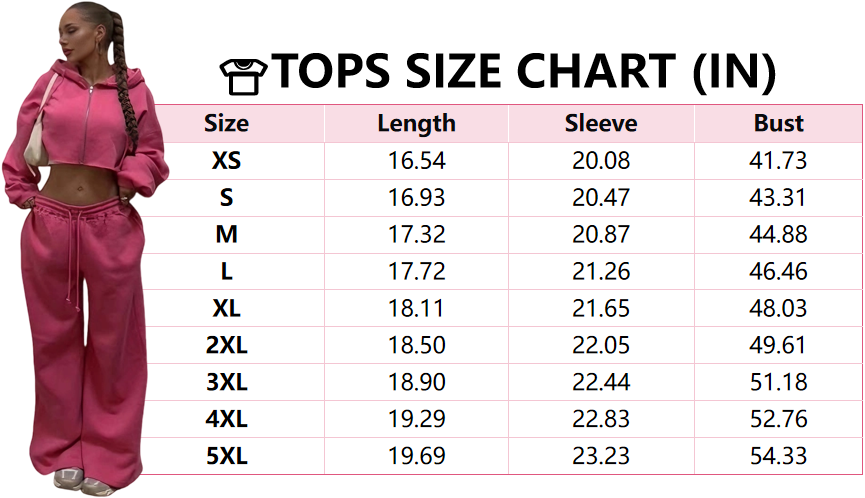Select the Bust column header

click(x=778, y=124)
